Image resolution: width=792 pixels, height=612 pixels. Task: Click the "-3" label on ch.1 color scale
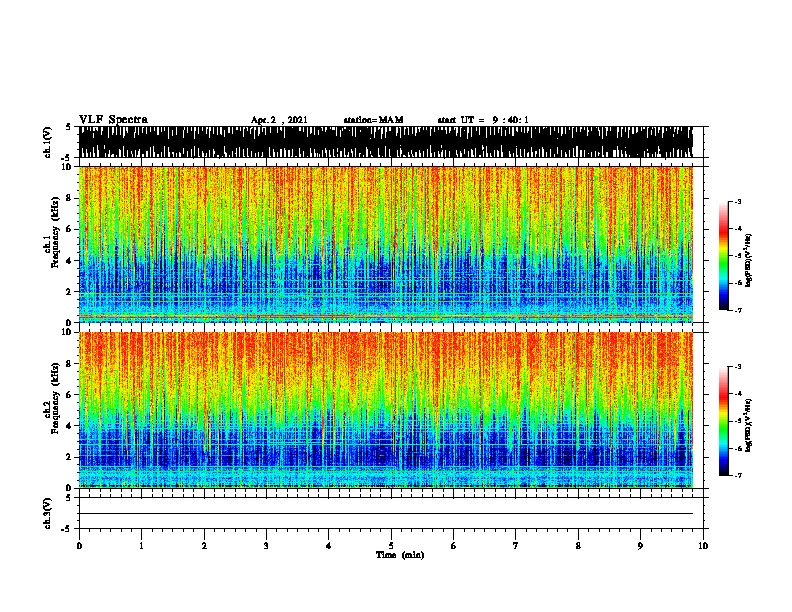tap(737, 201)
